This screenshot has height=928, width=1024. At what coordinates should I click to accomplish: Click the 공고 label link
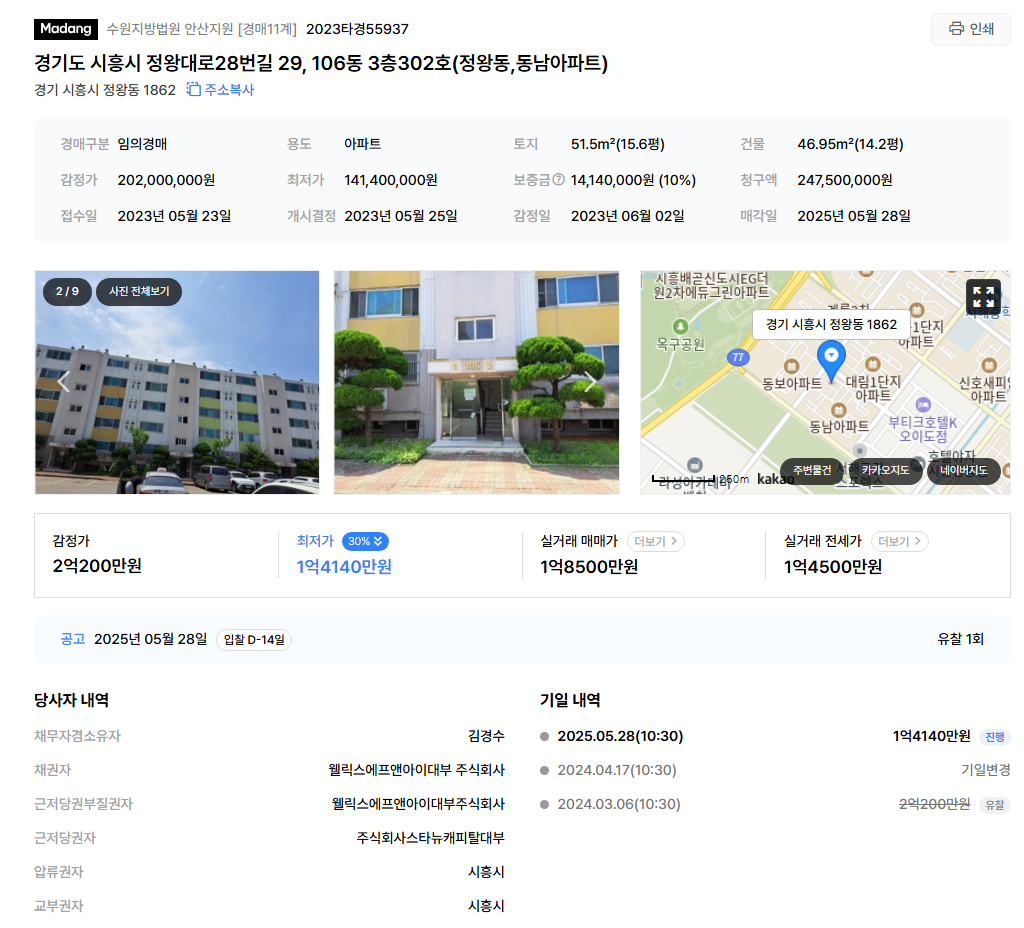(72, 639)
